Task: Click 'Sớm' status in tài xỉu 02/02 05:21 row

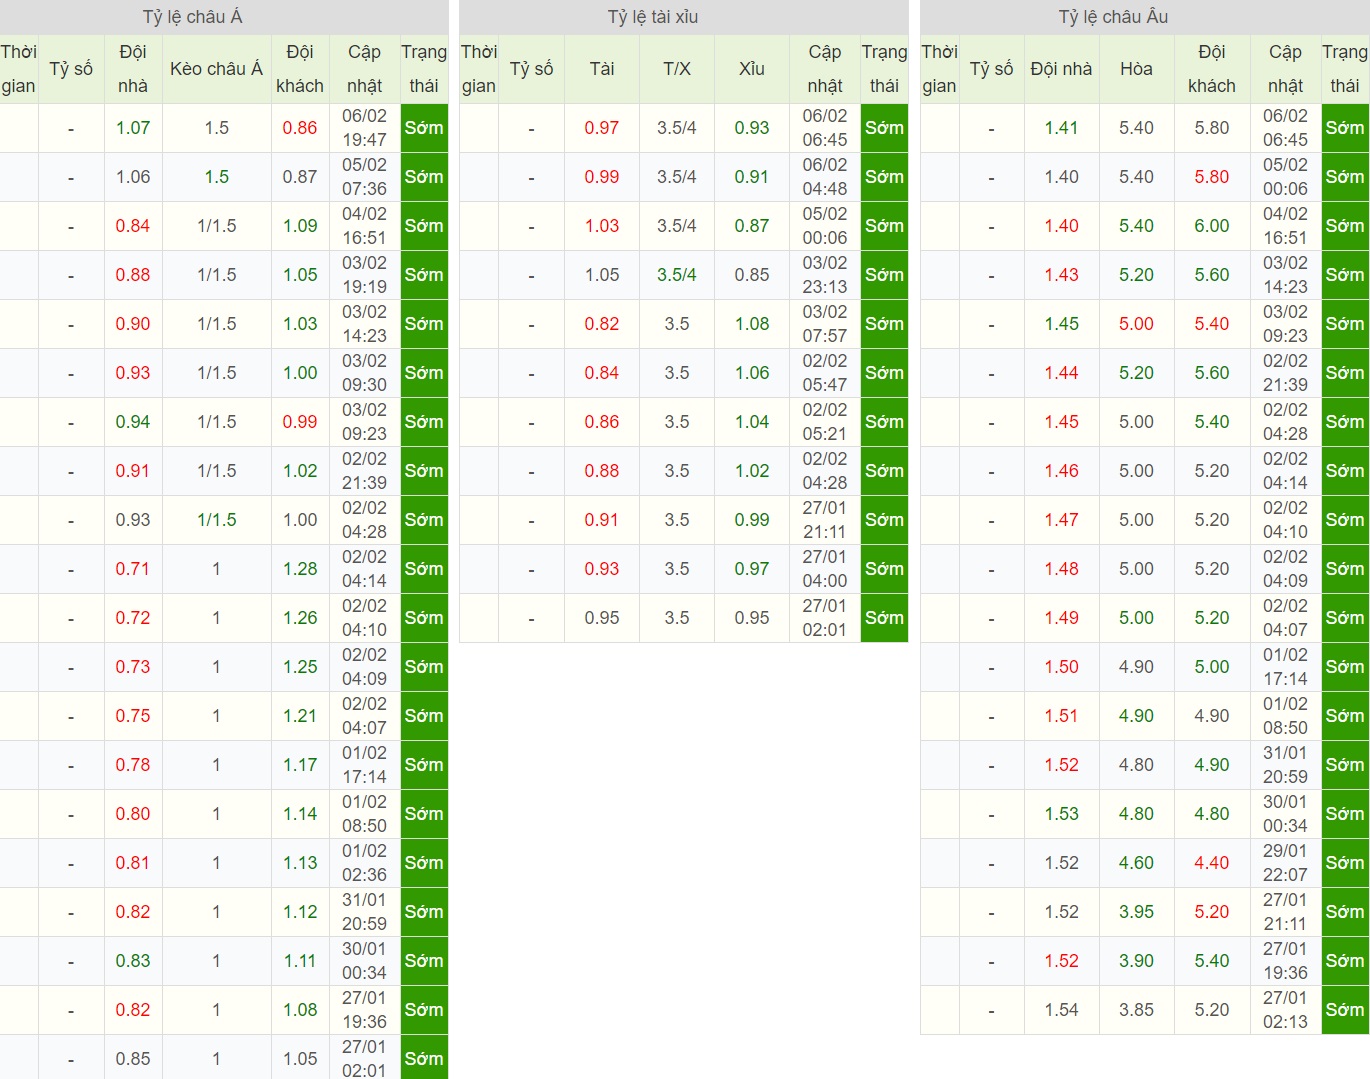Action: click(x=884, y=422)
